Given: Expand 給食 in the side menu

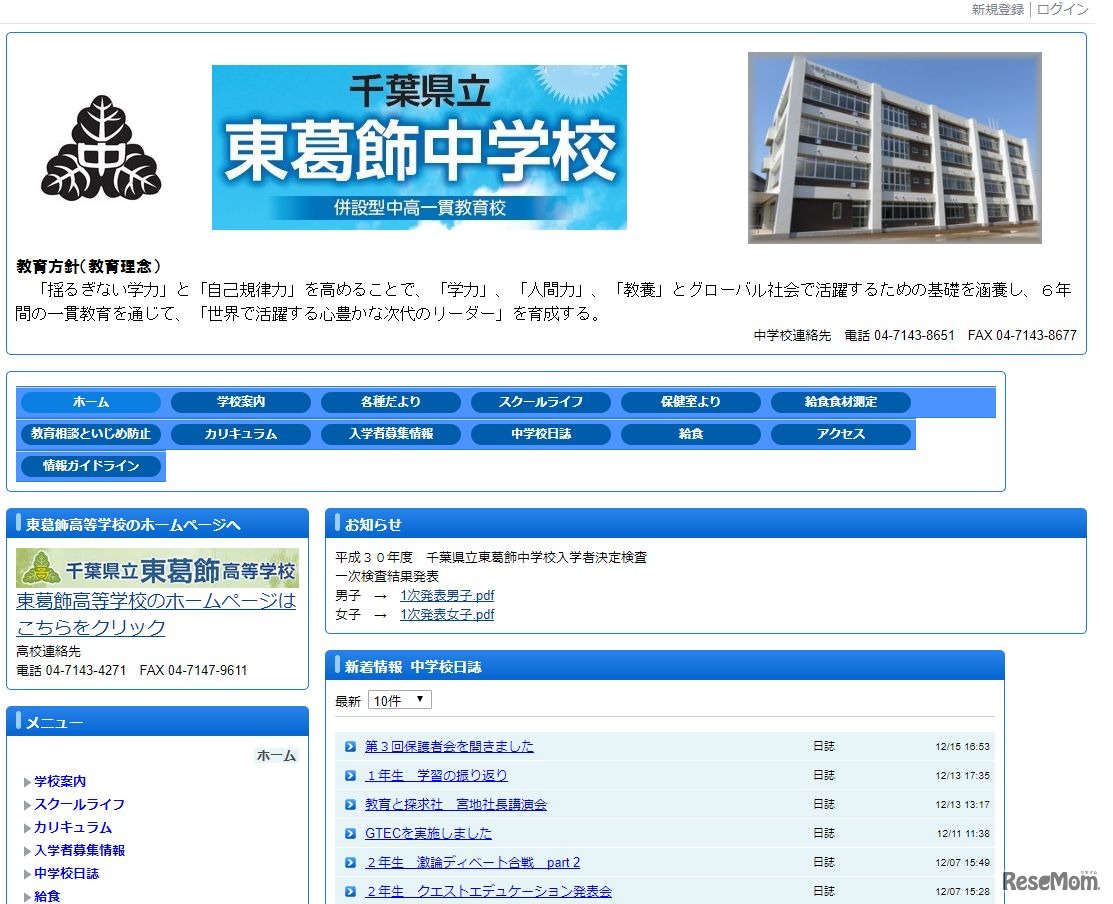Looking at the screenshot, I should pos(47,896).
